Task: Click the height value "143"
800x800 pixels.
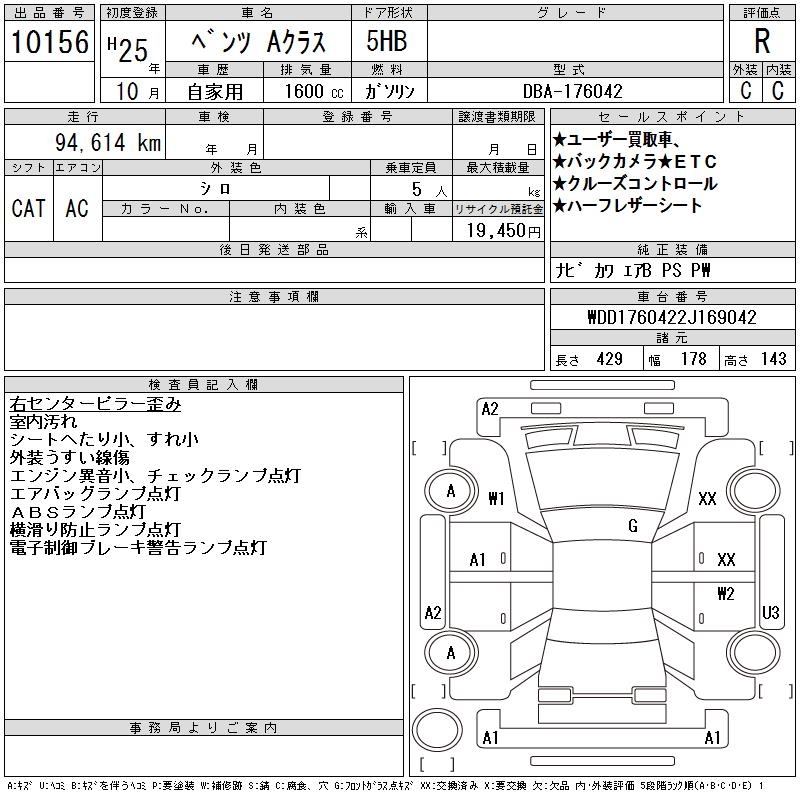Action: tap(773, 359)
